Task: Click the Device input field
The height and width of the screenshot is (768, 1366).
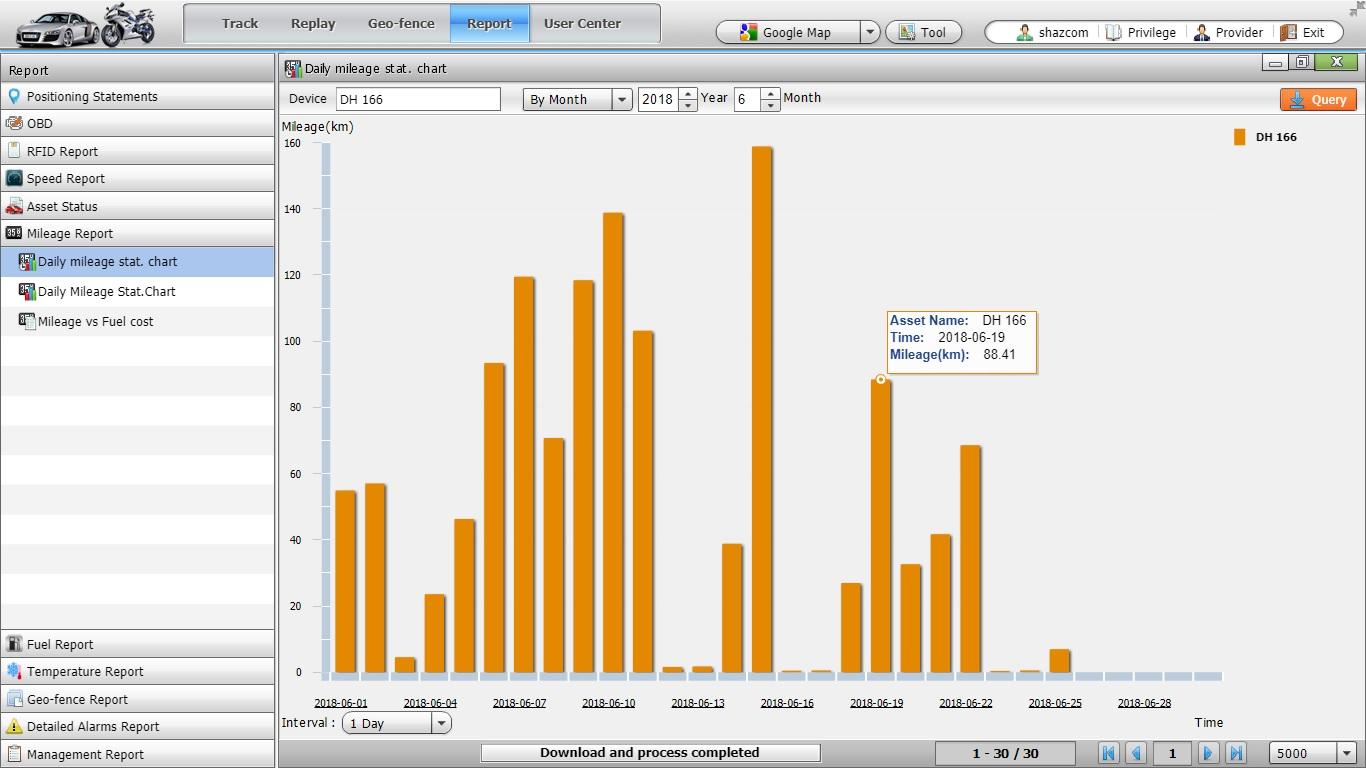Action: 418,100
